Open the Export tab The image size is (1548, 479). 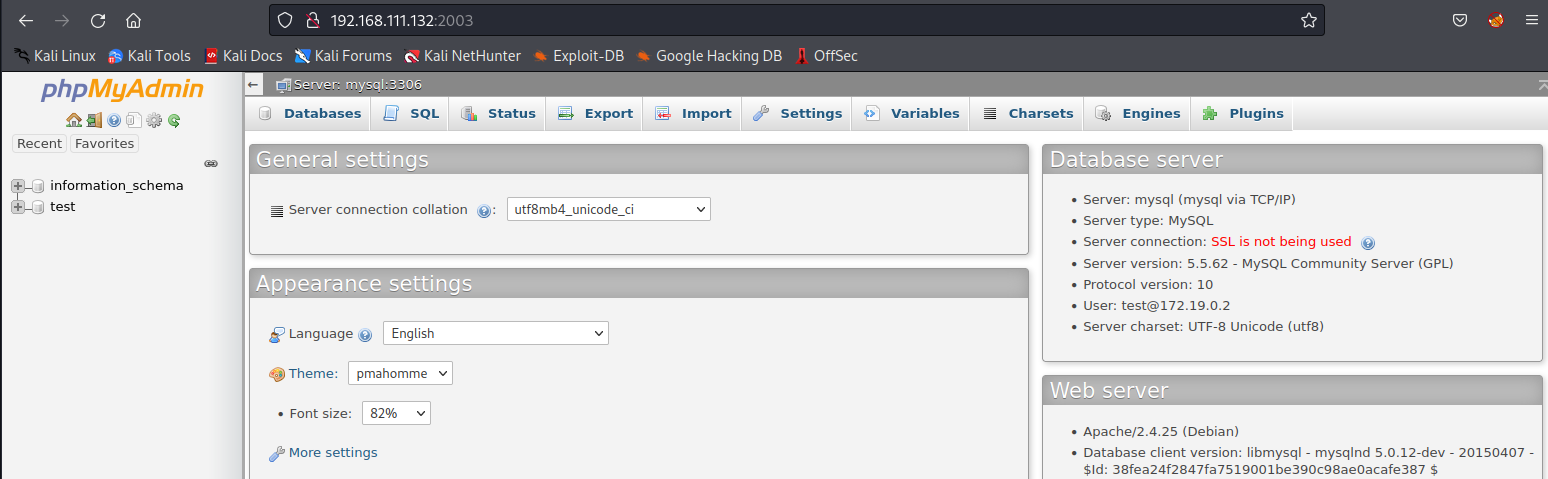595,114
